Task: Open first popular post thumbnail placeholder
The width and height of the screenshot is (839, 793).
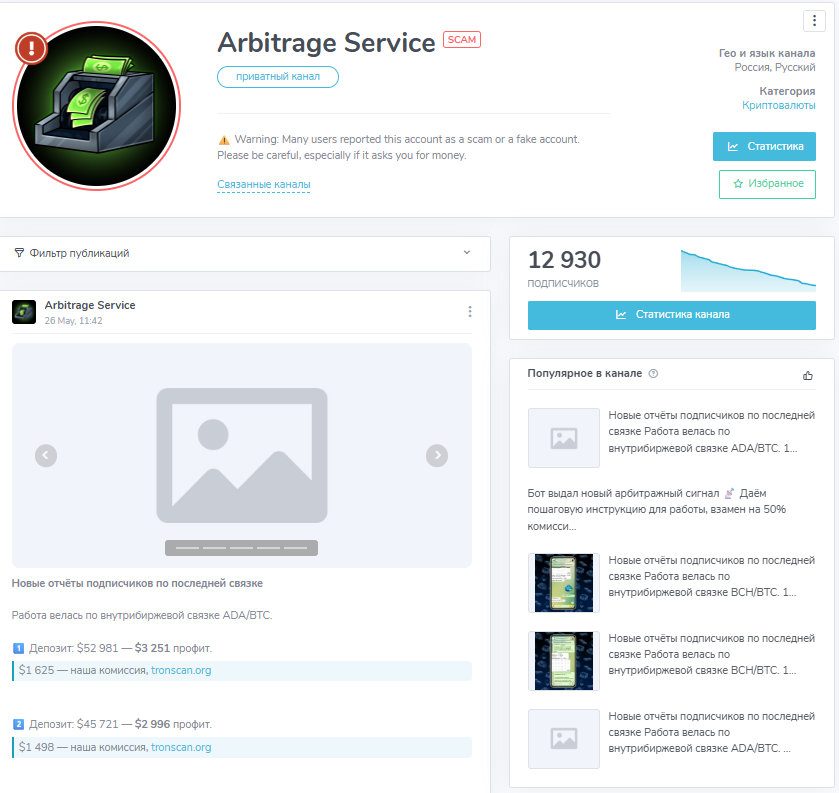Action: point(564,438)
